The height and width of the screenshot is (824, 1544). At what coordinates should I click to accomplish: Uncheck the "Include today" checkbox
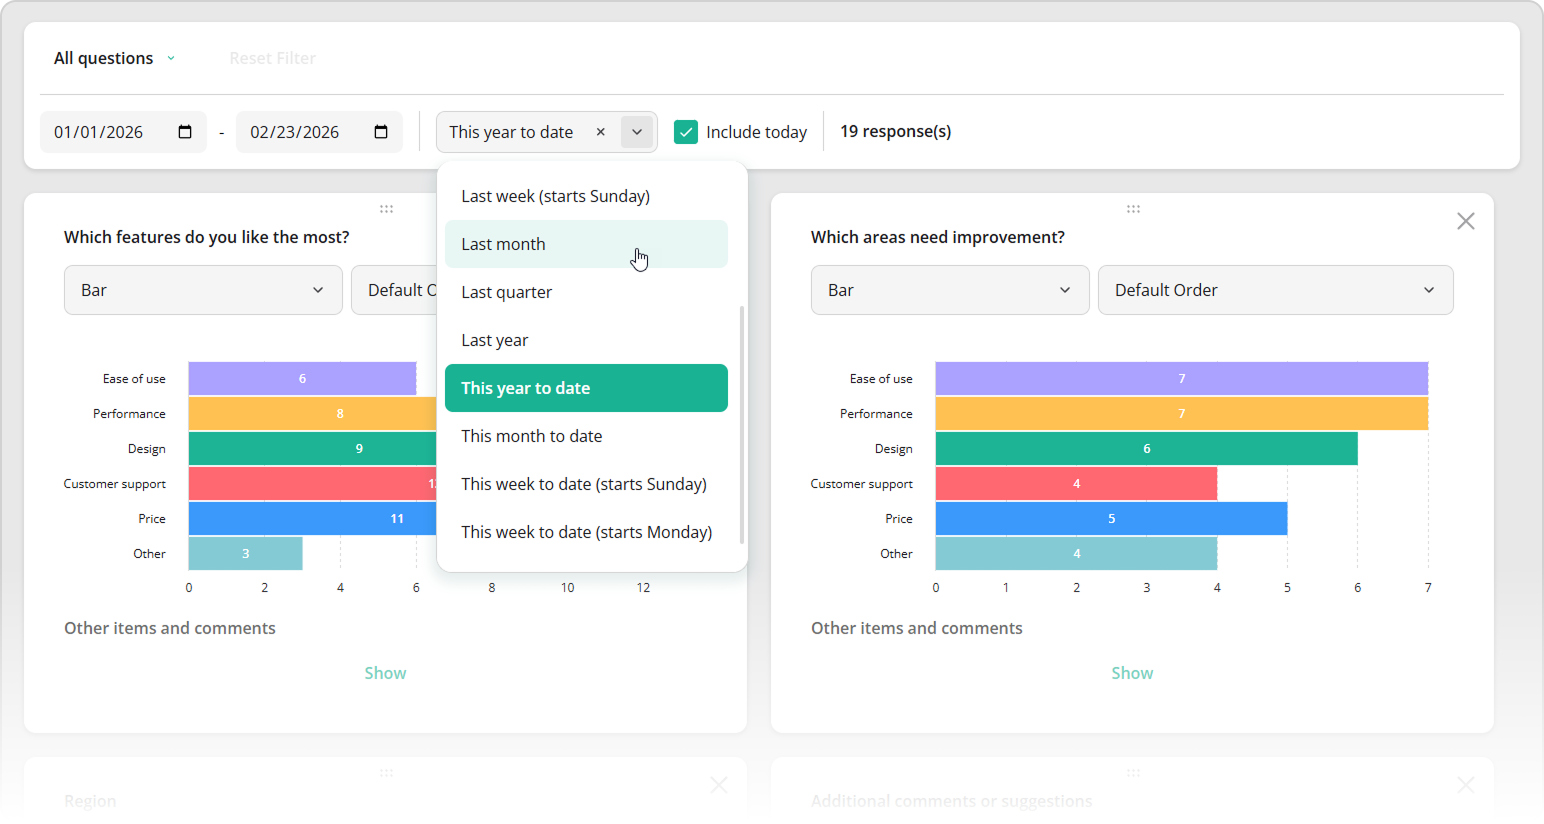click(686, 131)
